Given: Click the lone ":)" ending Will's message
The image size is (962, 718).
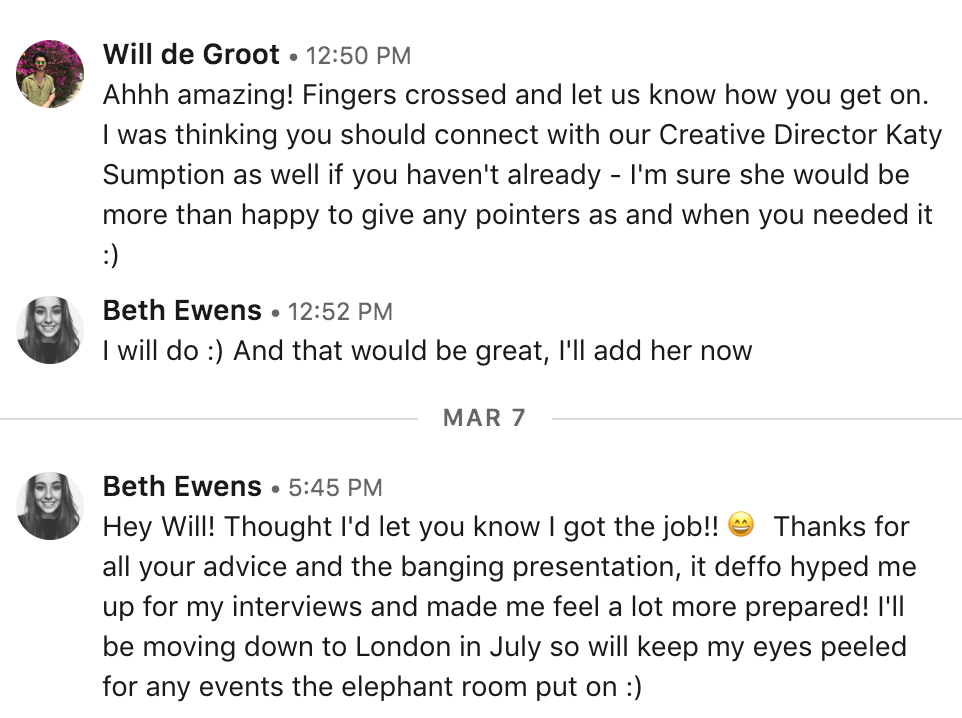Looking at the screenshot, I should click(111, 255).
